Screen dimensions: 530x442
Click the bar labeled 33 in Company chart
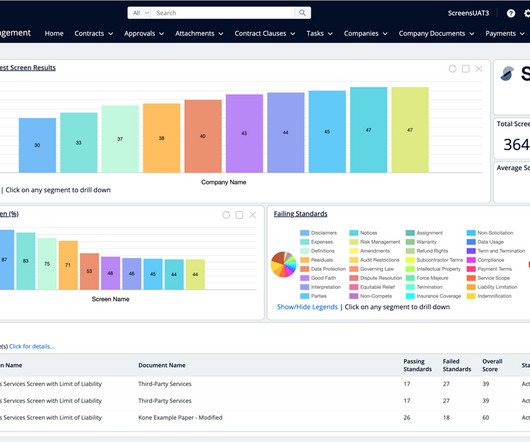79,143
